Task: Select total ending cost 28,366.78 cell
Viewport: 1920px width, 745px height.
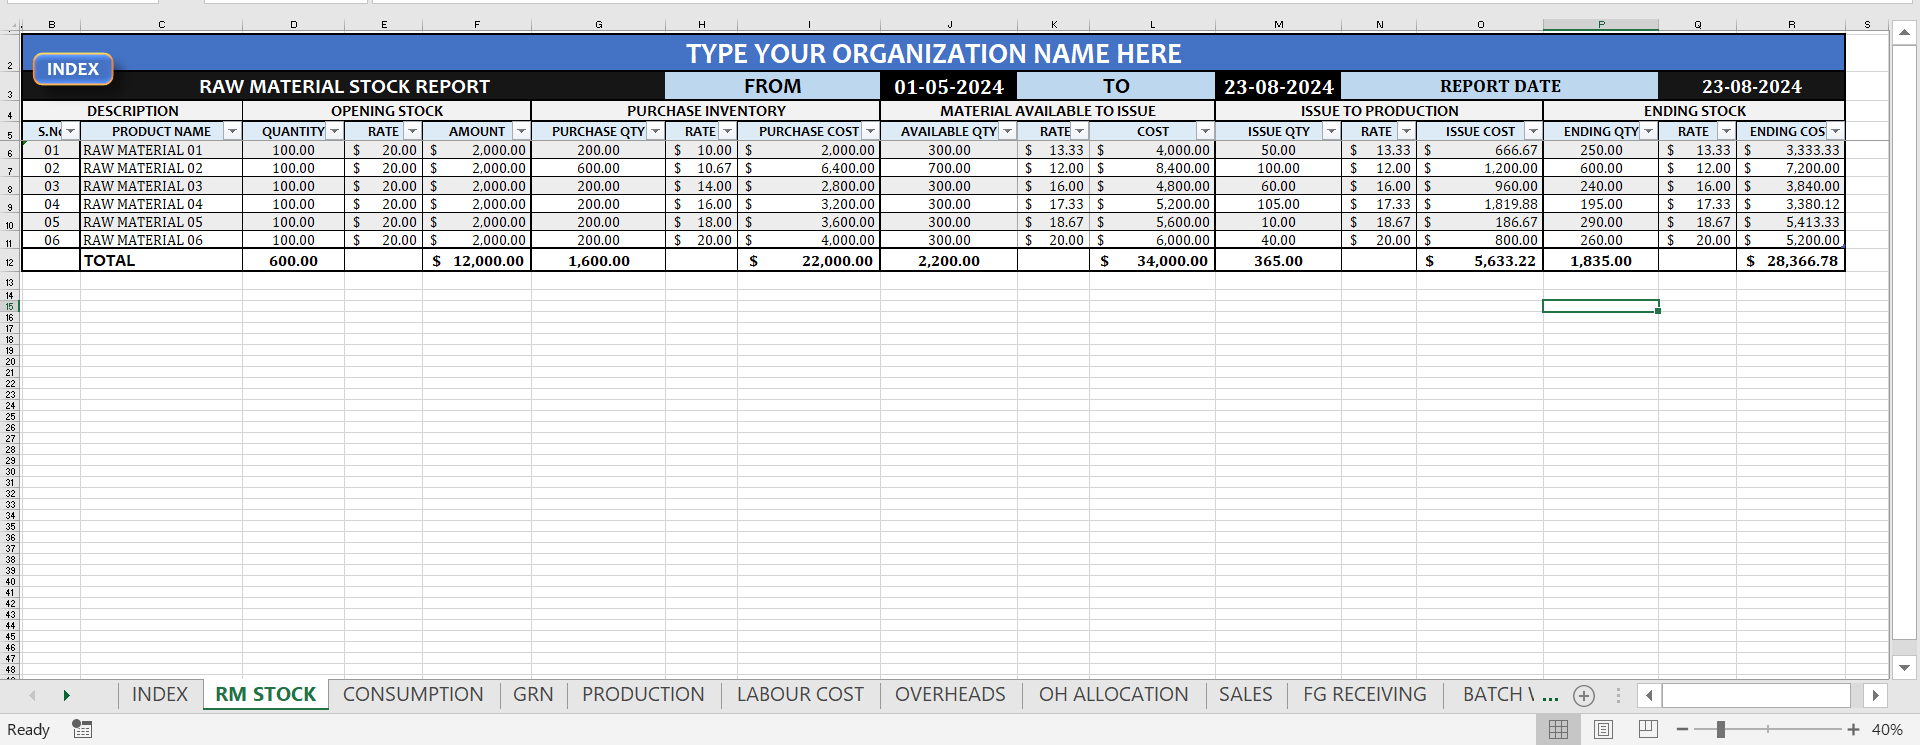Action: click(1790, 260)
